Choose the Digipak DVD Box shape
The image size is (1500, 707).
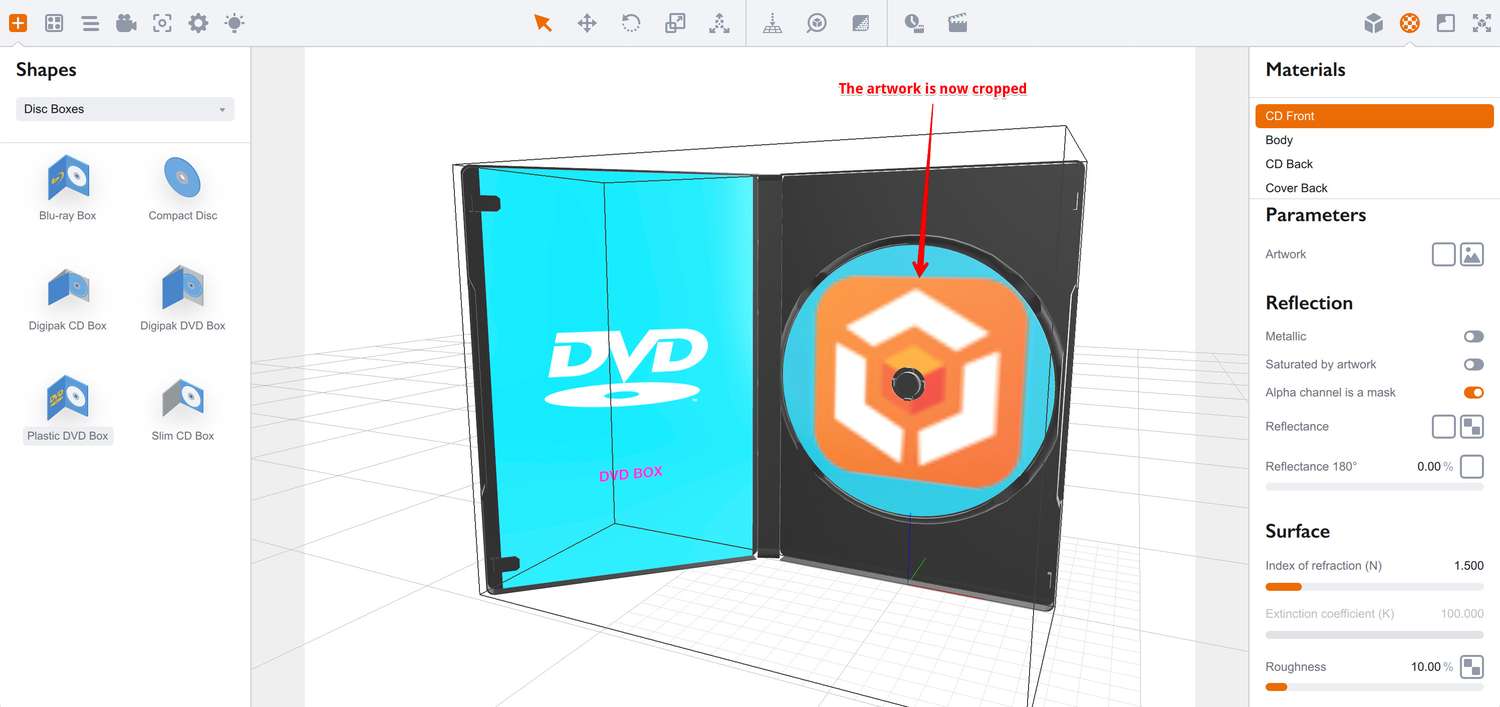pyautogui.click(x=183, y=299)
